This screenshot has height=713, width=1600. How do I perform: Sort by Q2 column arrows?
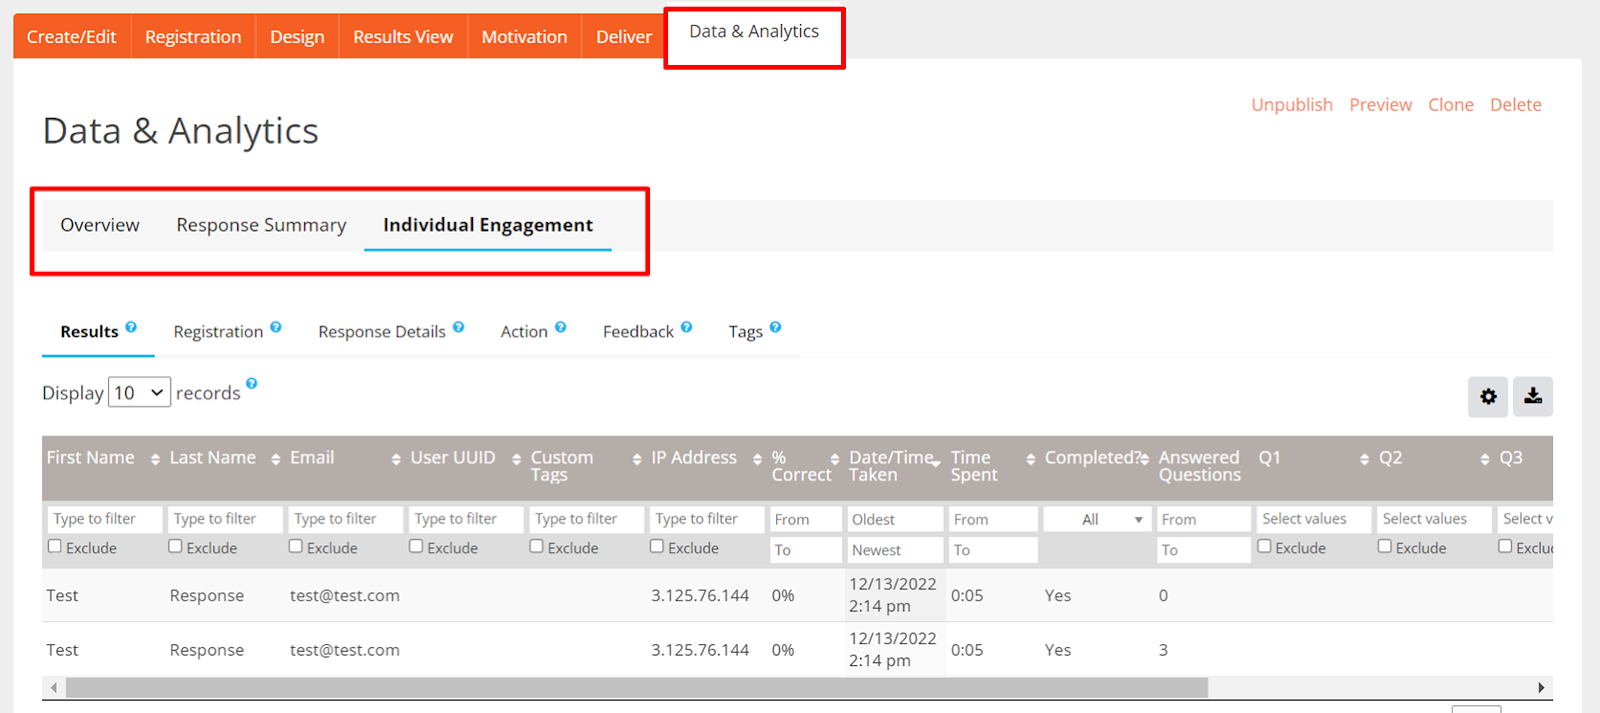(1485, 459)
